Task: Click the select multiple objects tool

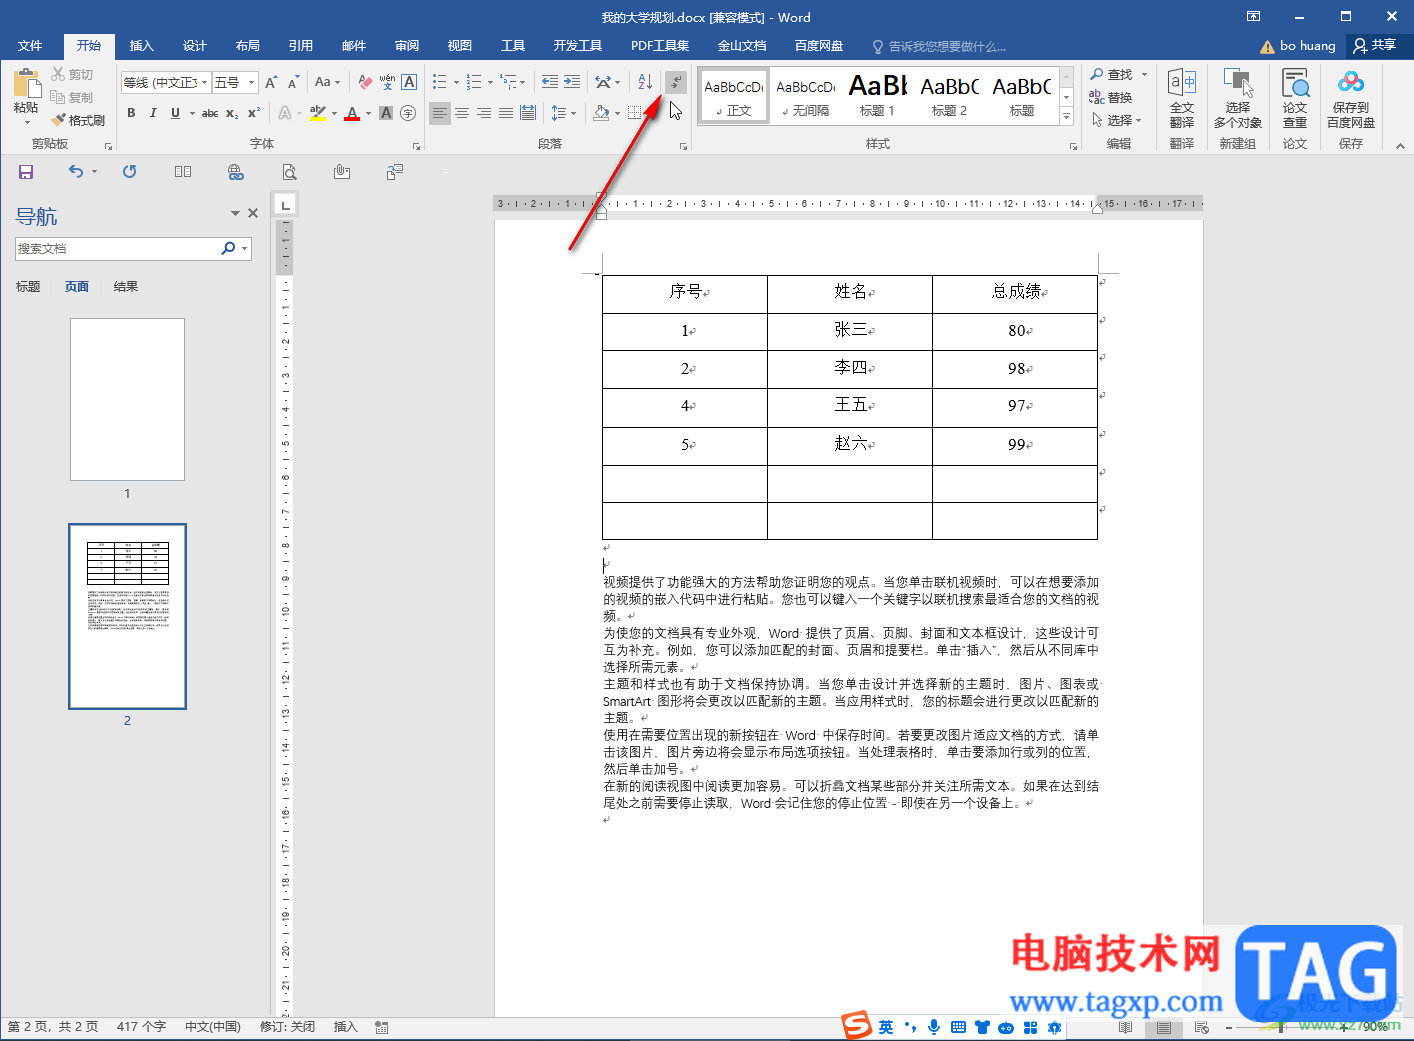Action: 1238,98
